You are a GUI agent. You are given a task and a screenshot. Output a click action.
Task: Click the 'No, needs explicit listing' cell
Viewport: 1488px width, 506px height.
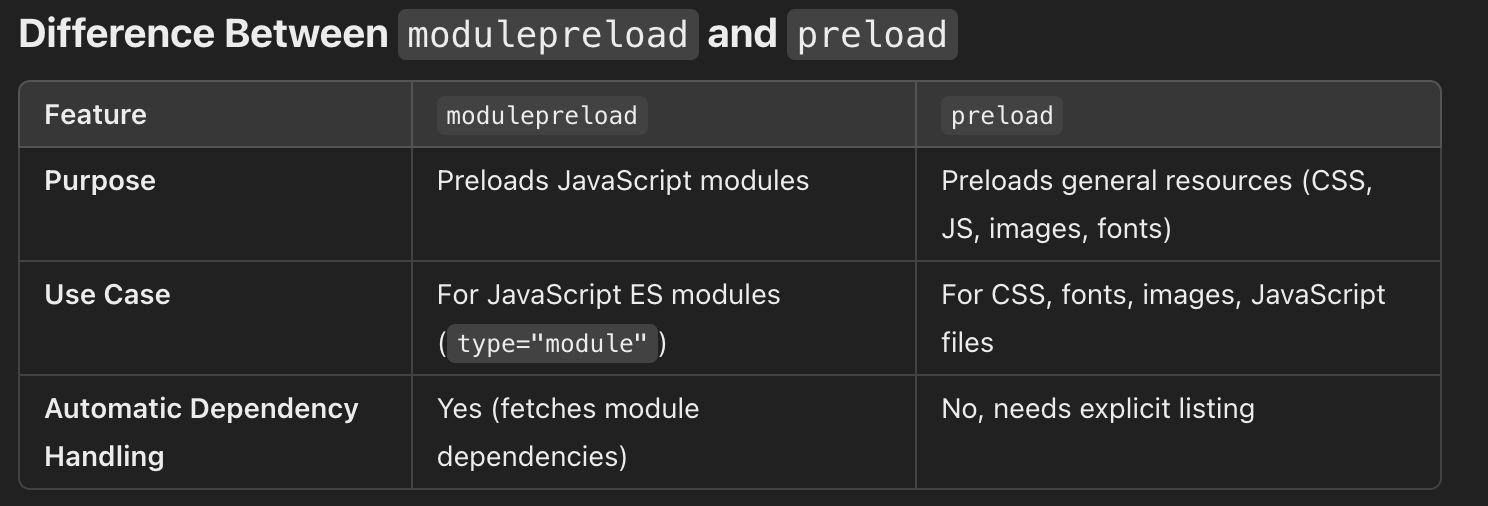coord(1098,409)
